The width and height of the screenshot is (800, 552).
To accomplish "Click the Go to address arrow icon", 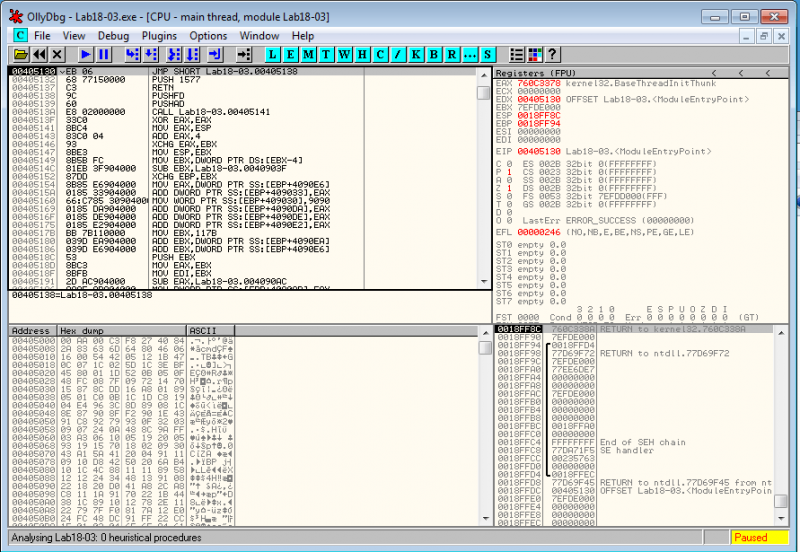I will [244, 55].
